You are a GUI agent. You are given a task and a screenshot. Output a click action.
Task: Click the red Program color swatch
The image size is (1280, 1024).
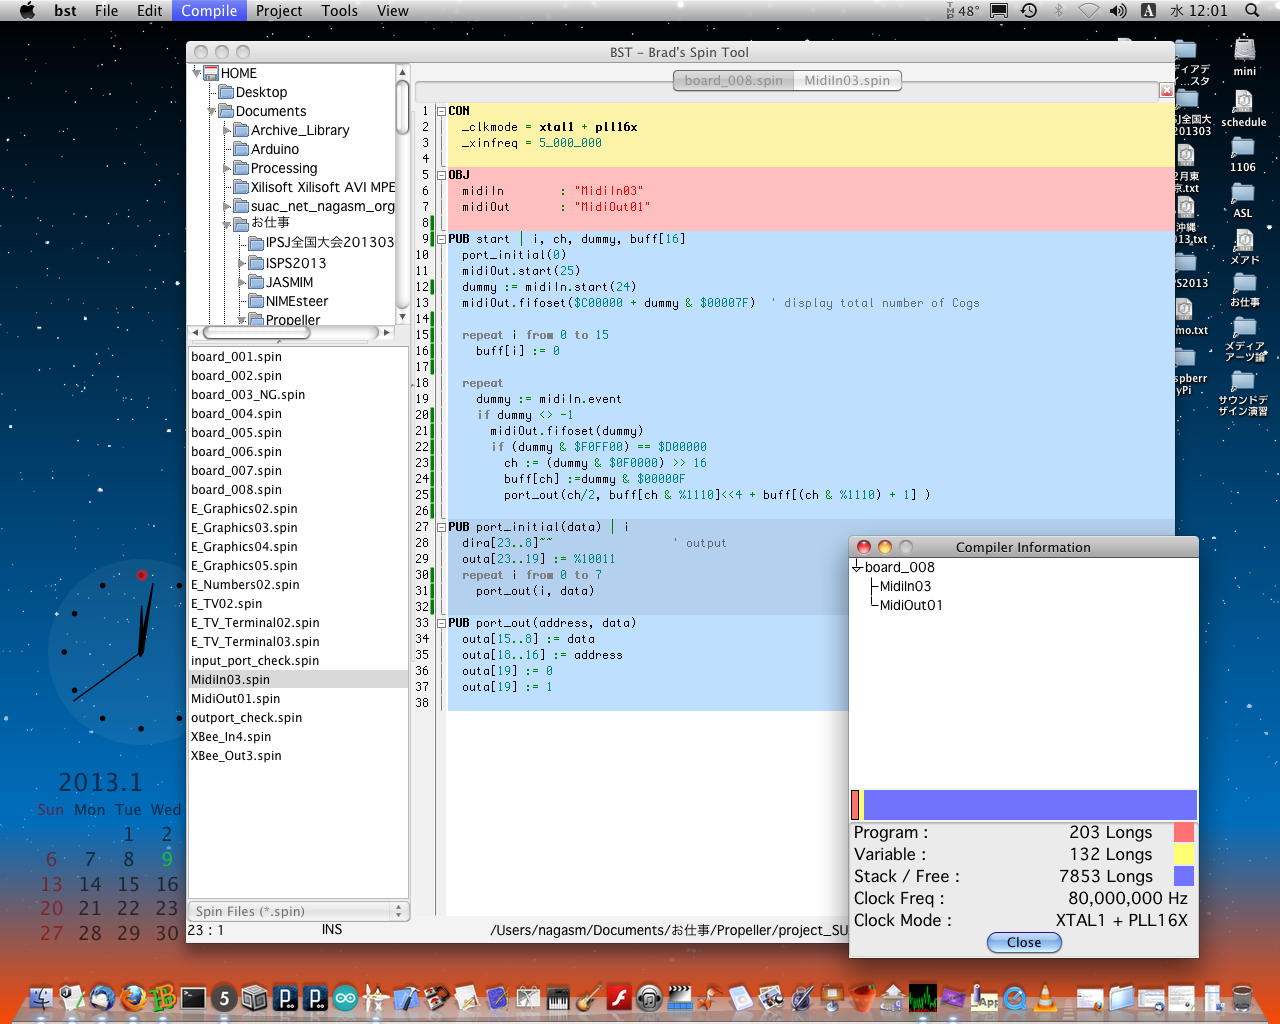click(1183, 833)
